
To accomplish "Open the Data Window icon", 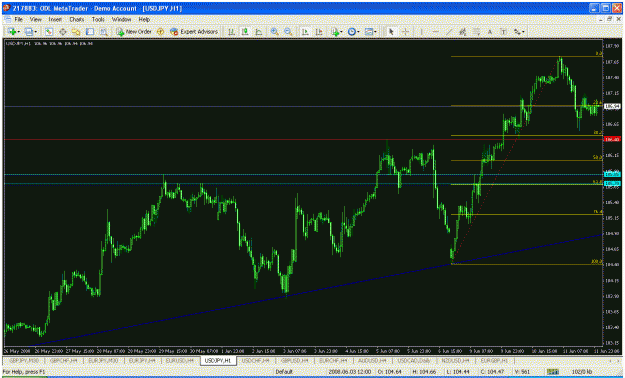I will pyautogui.click(x=63, y=32).
